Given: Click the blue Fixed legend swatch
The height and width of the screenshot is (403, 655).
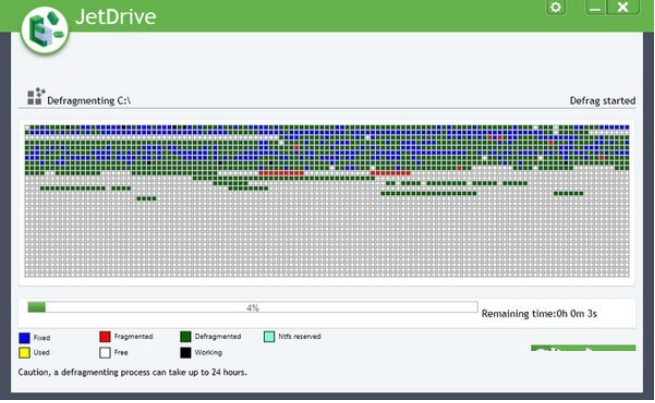Looking at the screenshot, I should 25,338.
